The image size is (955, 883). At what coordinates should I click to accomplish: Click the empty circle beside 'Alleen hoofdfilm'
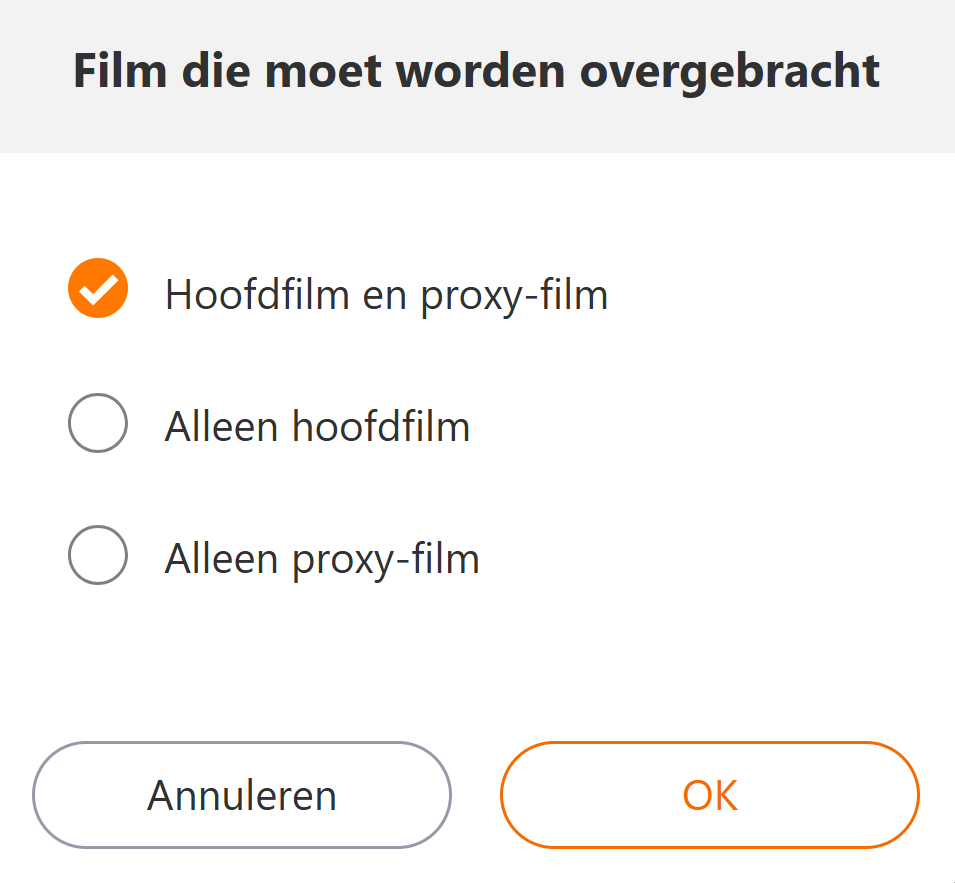click(x=98, y=423)
